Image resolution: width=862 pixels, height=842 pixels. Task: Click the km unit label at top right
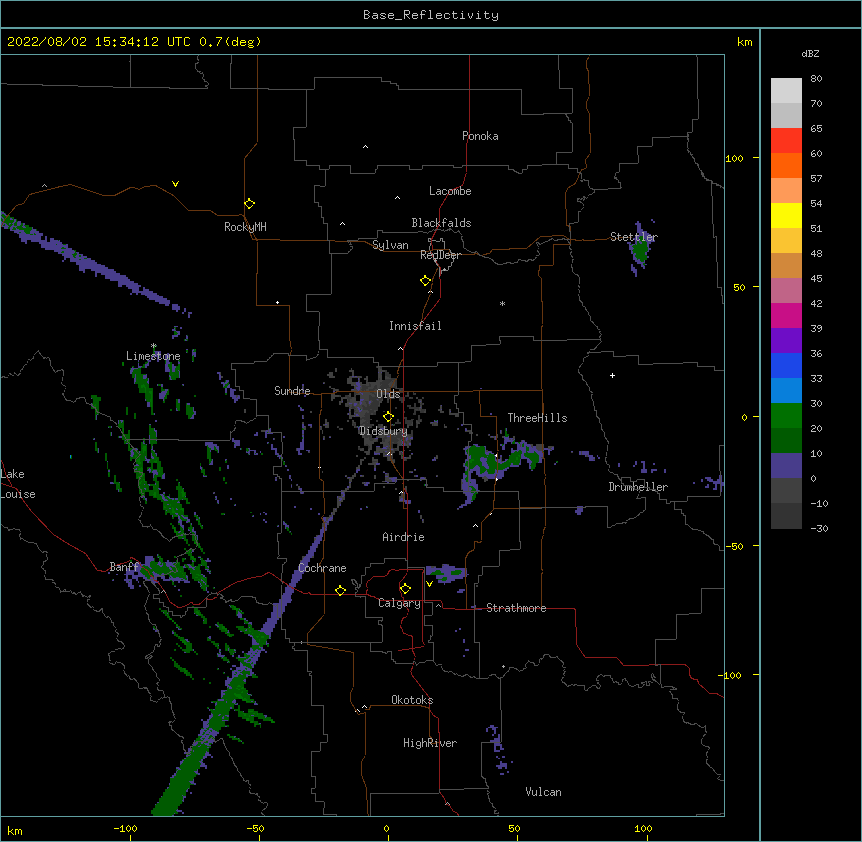pyautogui.click(x=745, y=42)
